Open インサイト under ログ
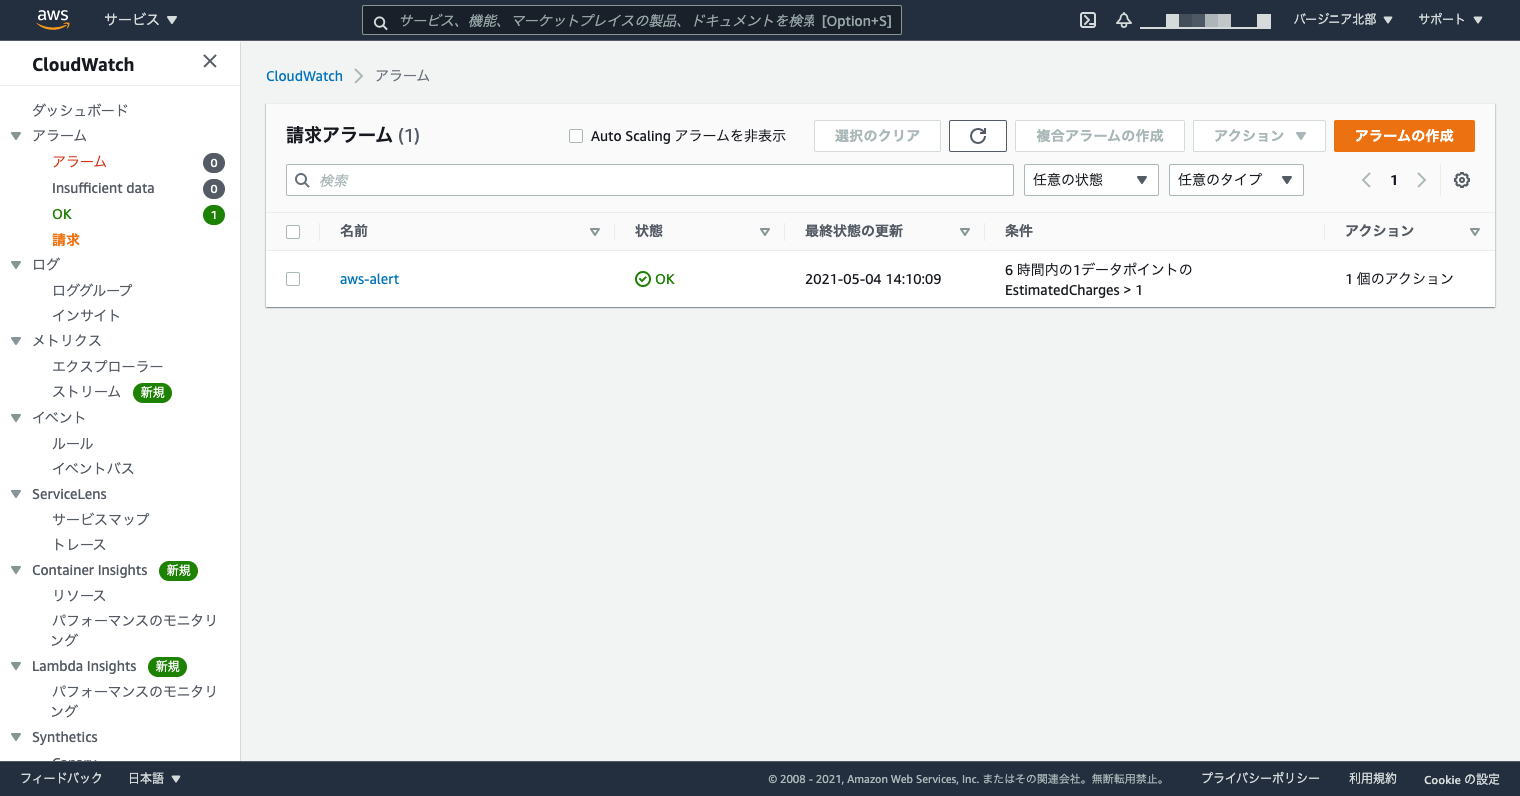 pyautogui.click(x=86, y=315)
